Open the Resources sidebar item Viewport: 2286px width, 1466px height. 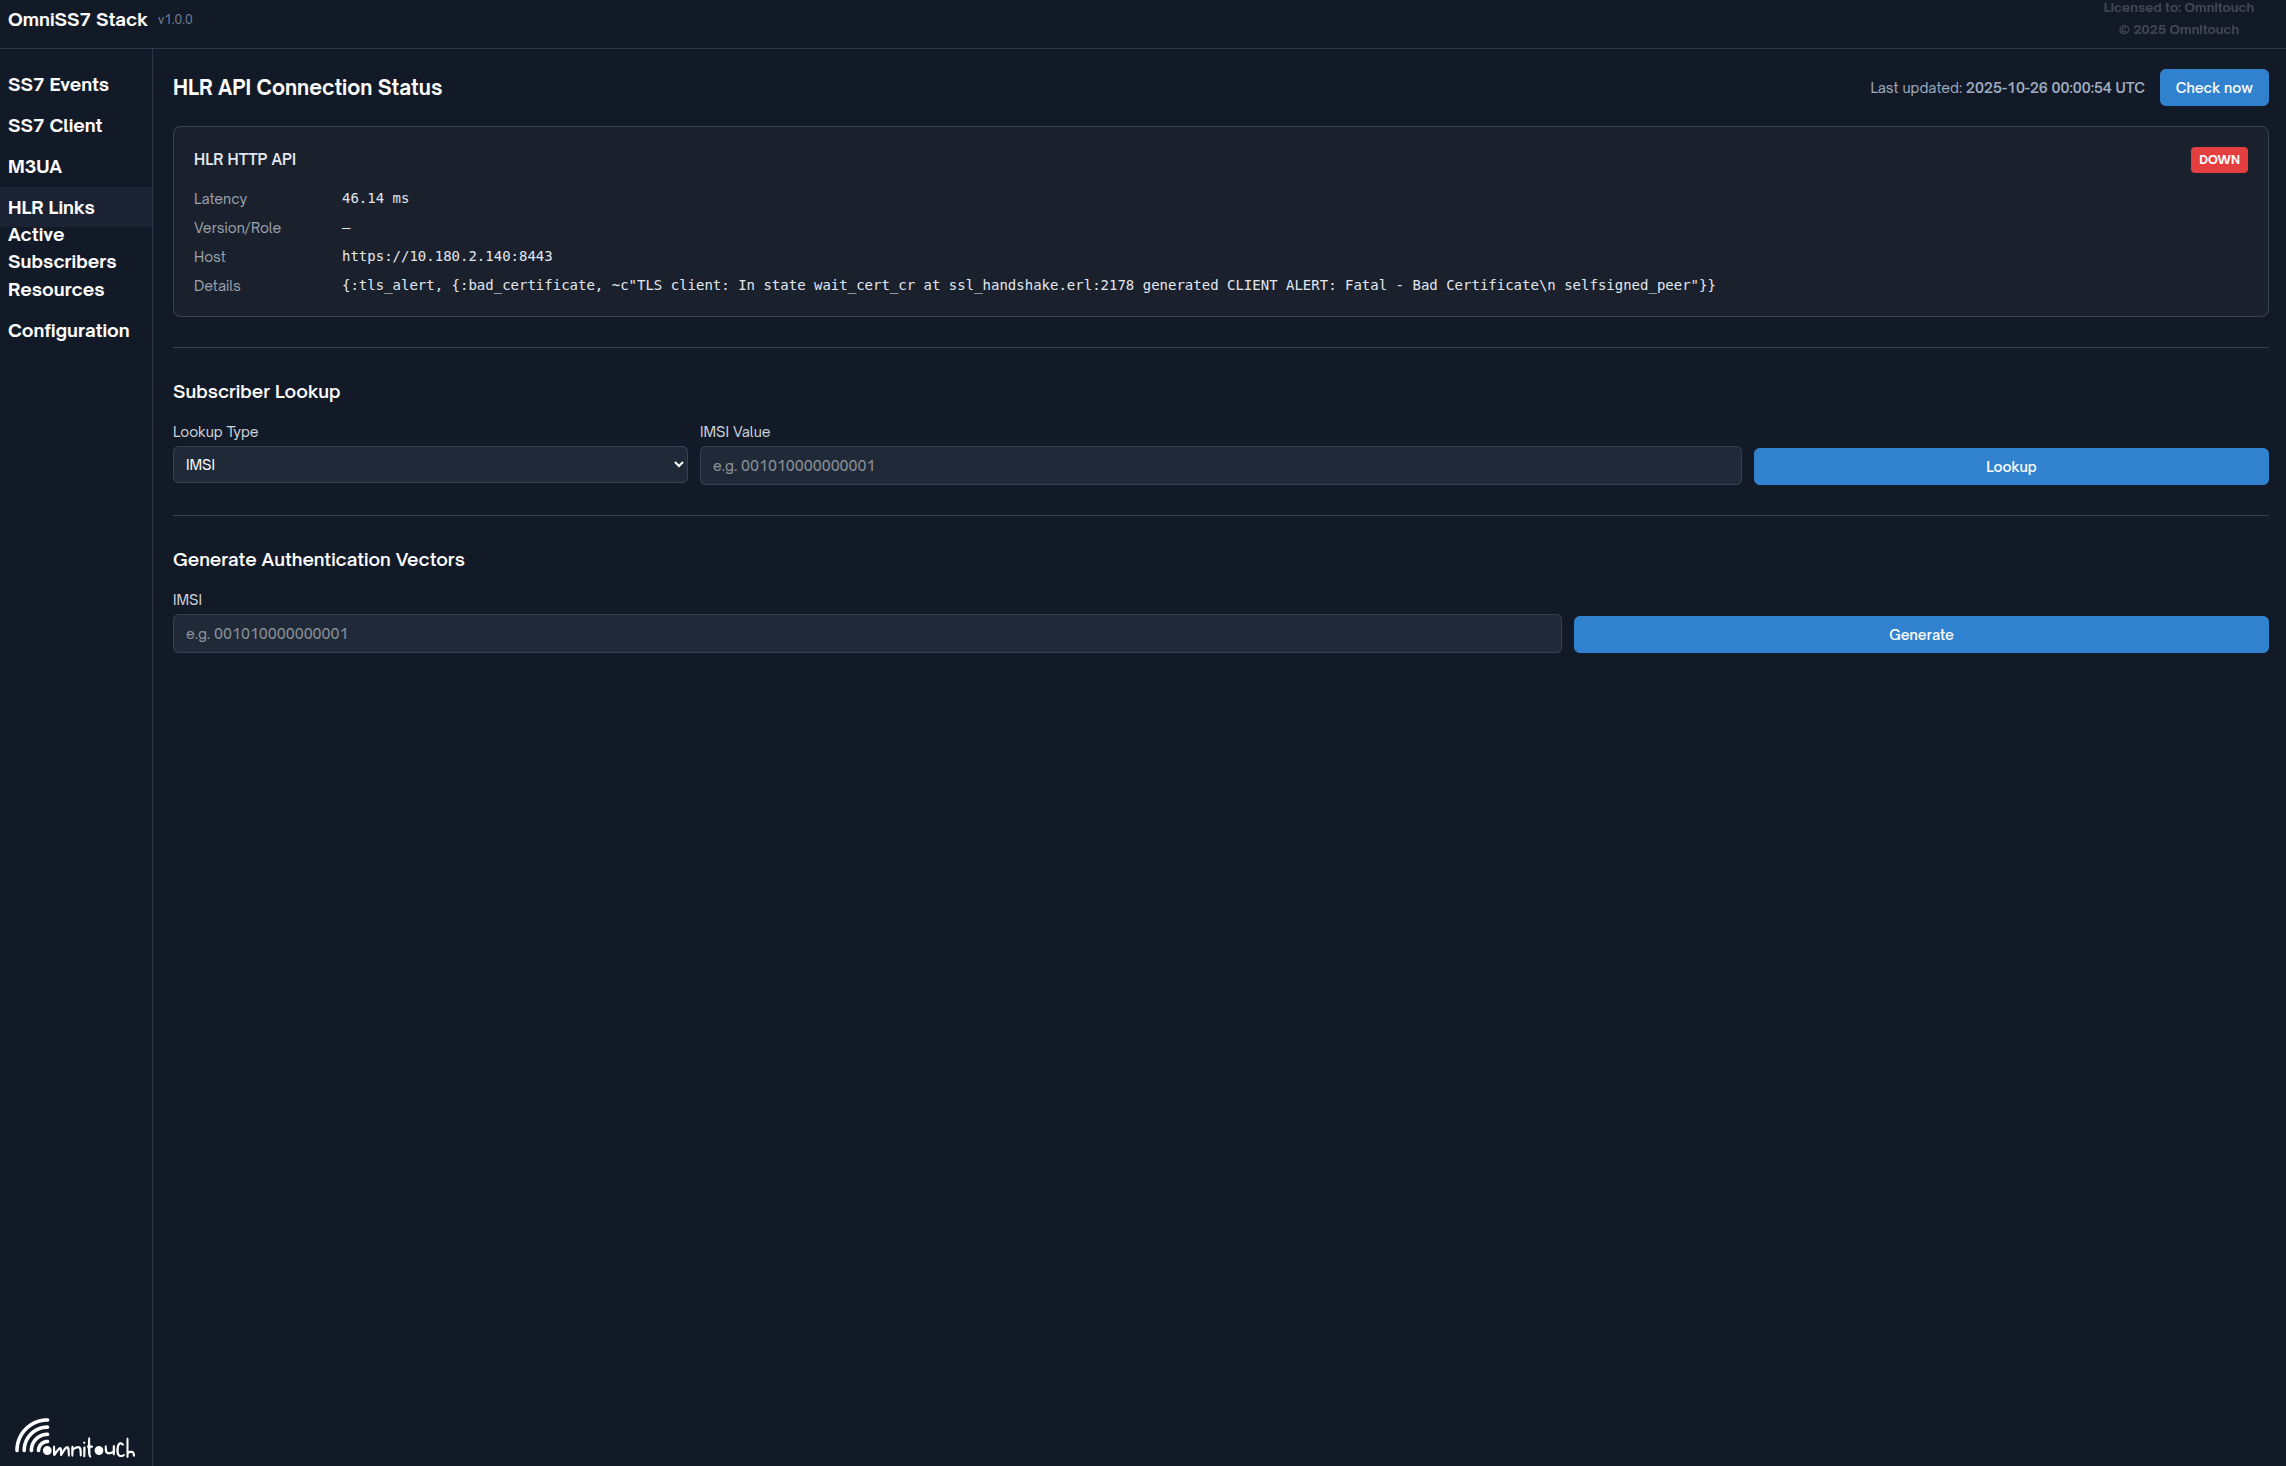pyautogui.click(x=56, y=290)
